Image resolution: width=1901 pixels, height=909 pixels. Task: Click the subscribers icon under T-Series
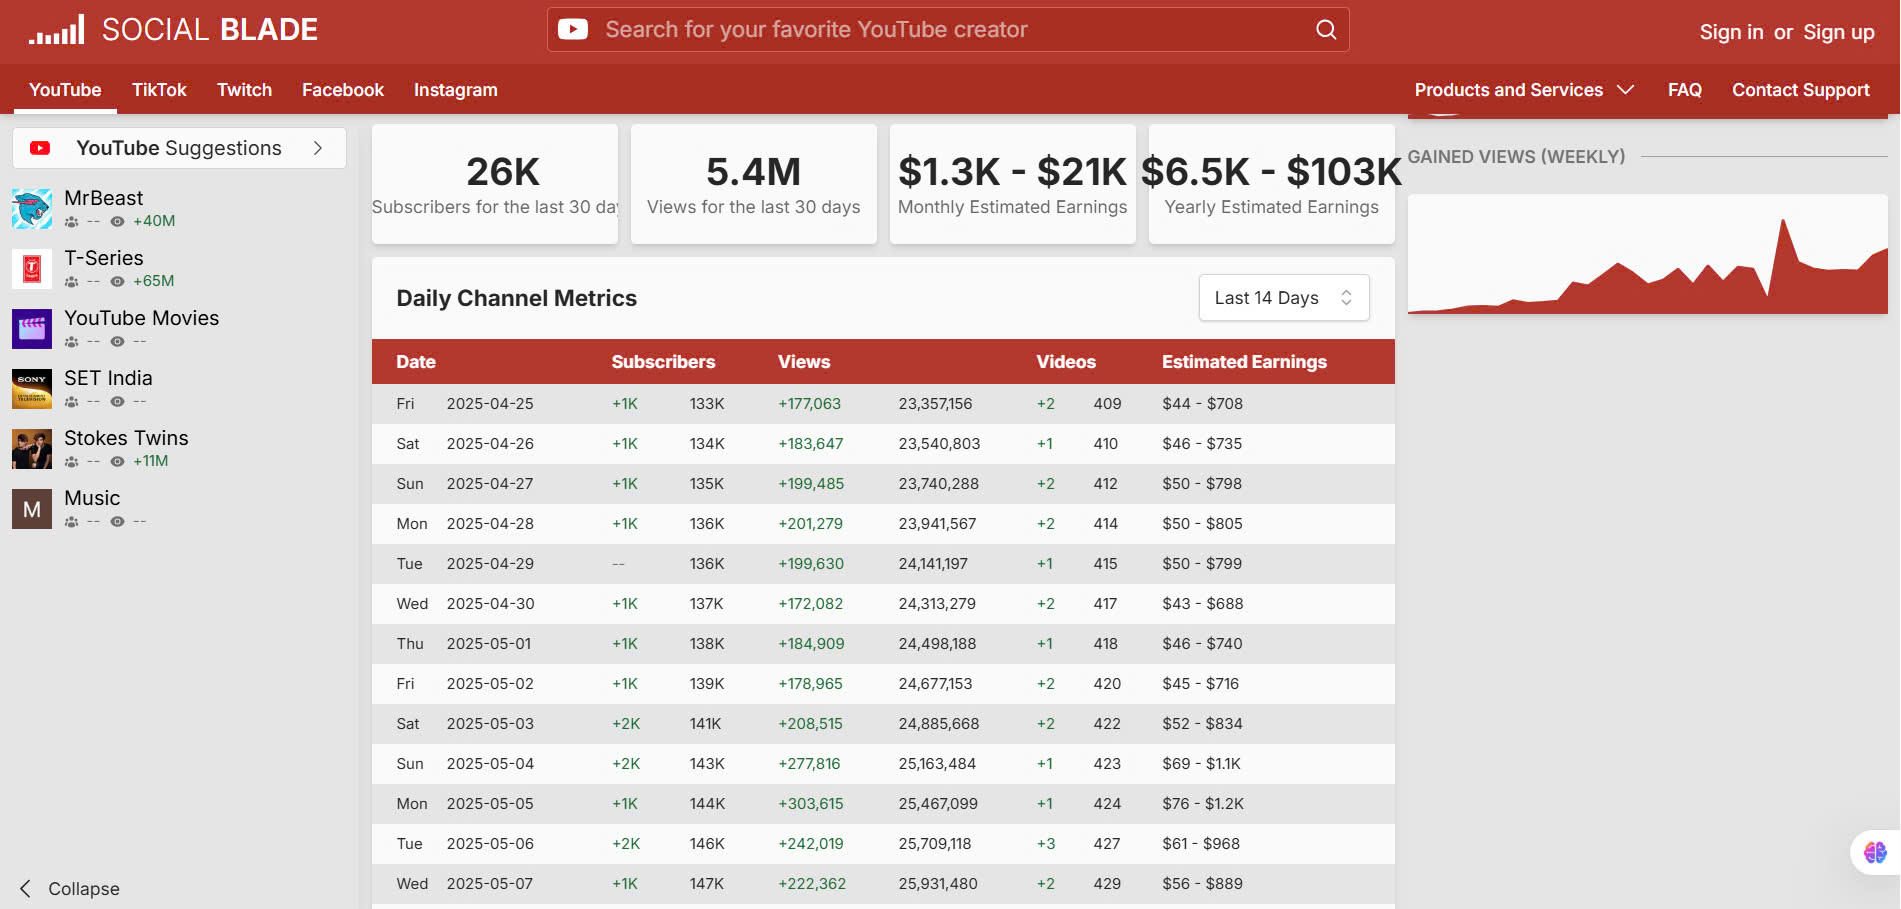click(71, 281)
